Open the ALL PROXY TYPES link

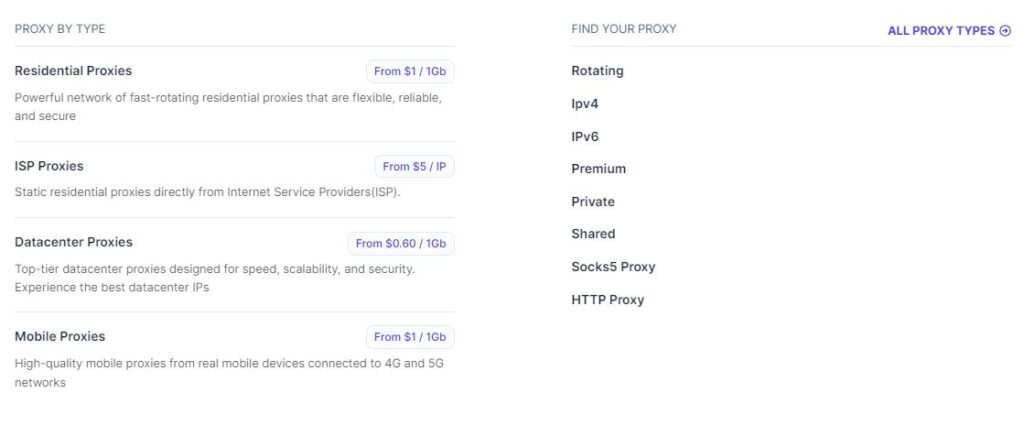[x=948, y=31]
